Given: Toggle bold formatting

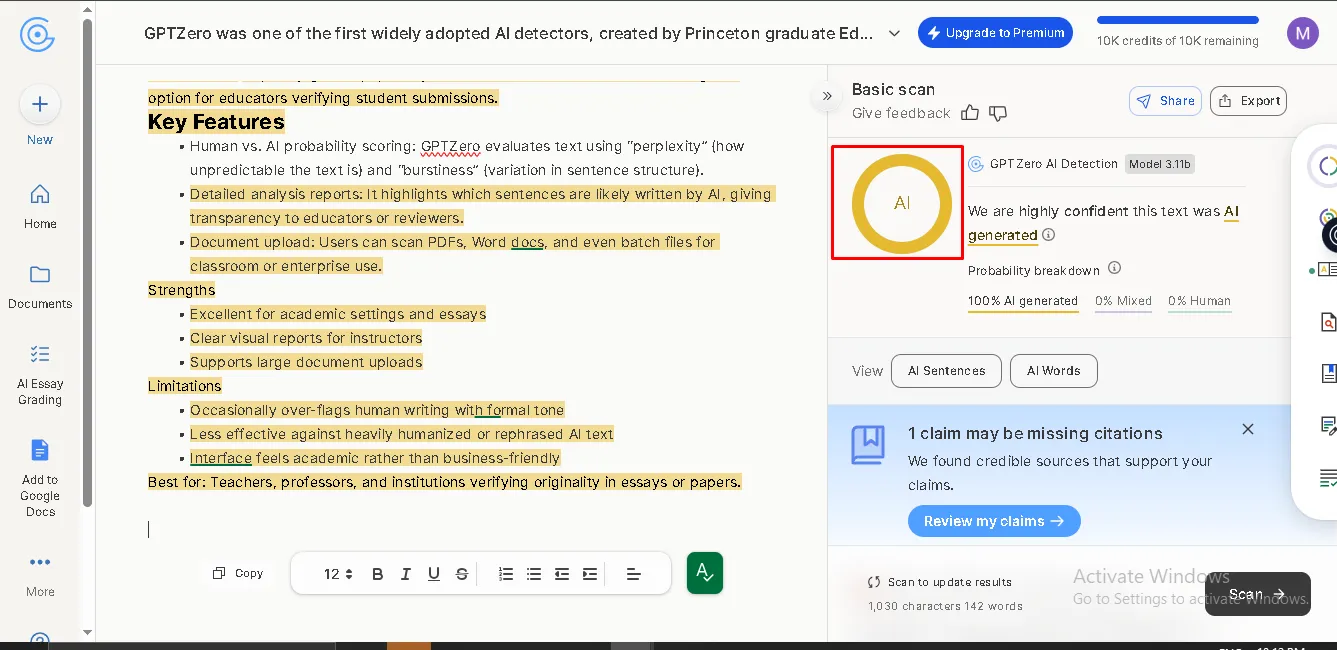Looking at the screenshot, I should pos(377,574).
